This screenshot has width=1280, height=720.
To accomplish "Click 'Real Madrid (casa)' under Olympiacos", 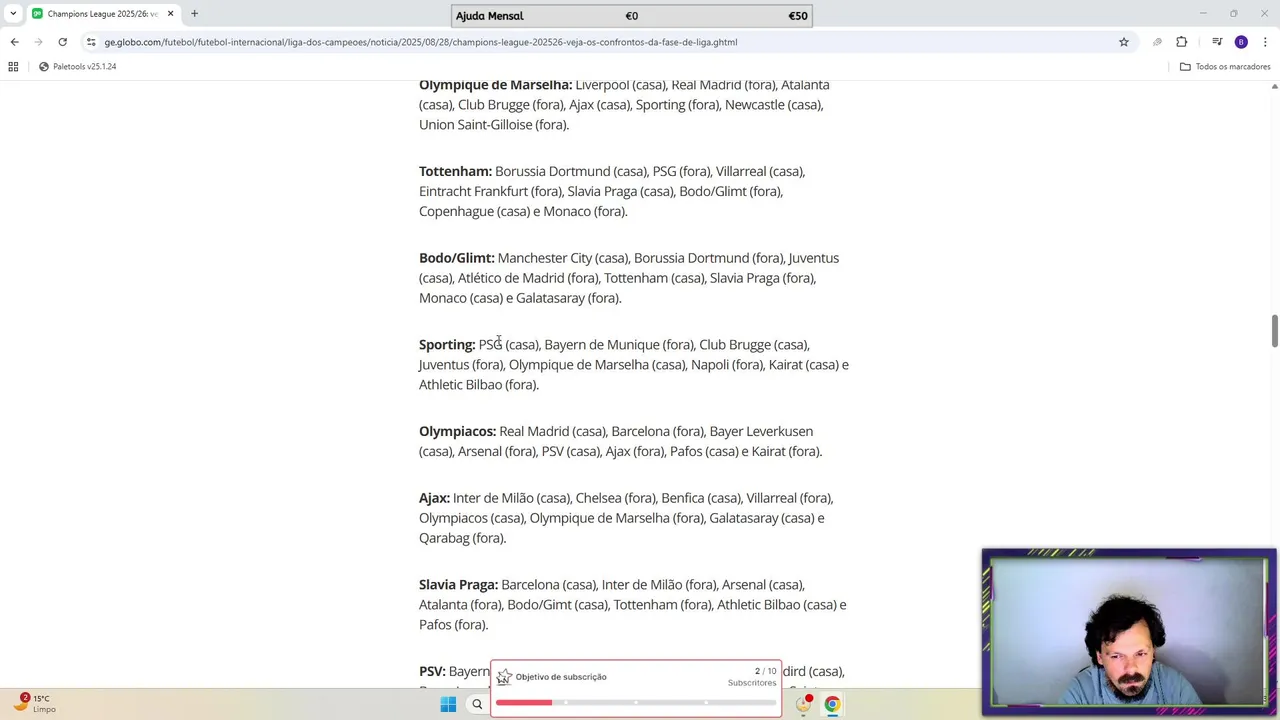I will [553, 431].
